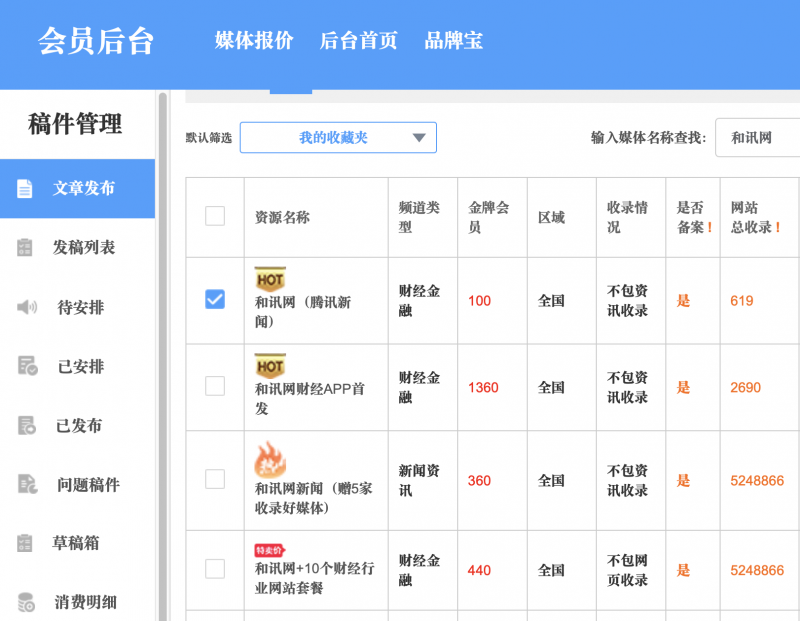Click the price value 100
This screenshot has width=800, height=621.
[480, 301]
